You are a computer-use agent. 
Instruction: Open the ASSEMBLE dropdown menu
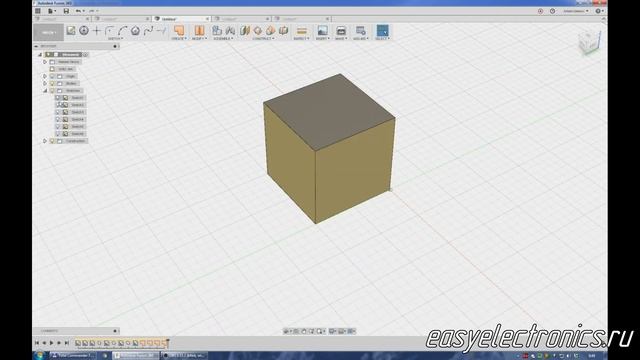pyautogui.click(x=223, y=38)
